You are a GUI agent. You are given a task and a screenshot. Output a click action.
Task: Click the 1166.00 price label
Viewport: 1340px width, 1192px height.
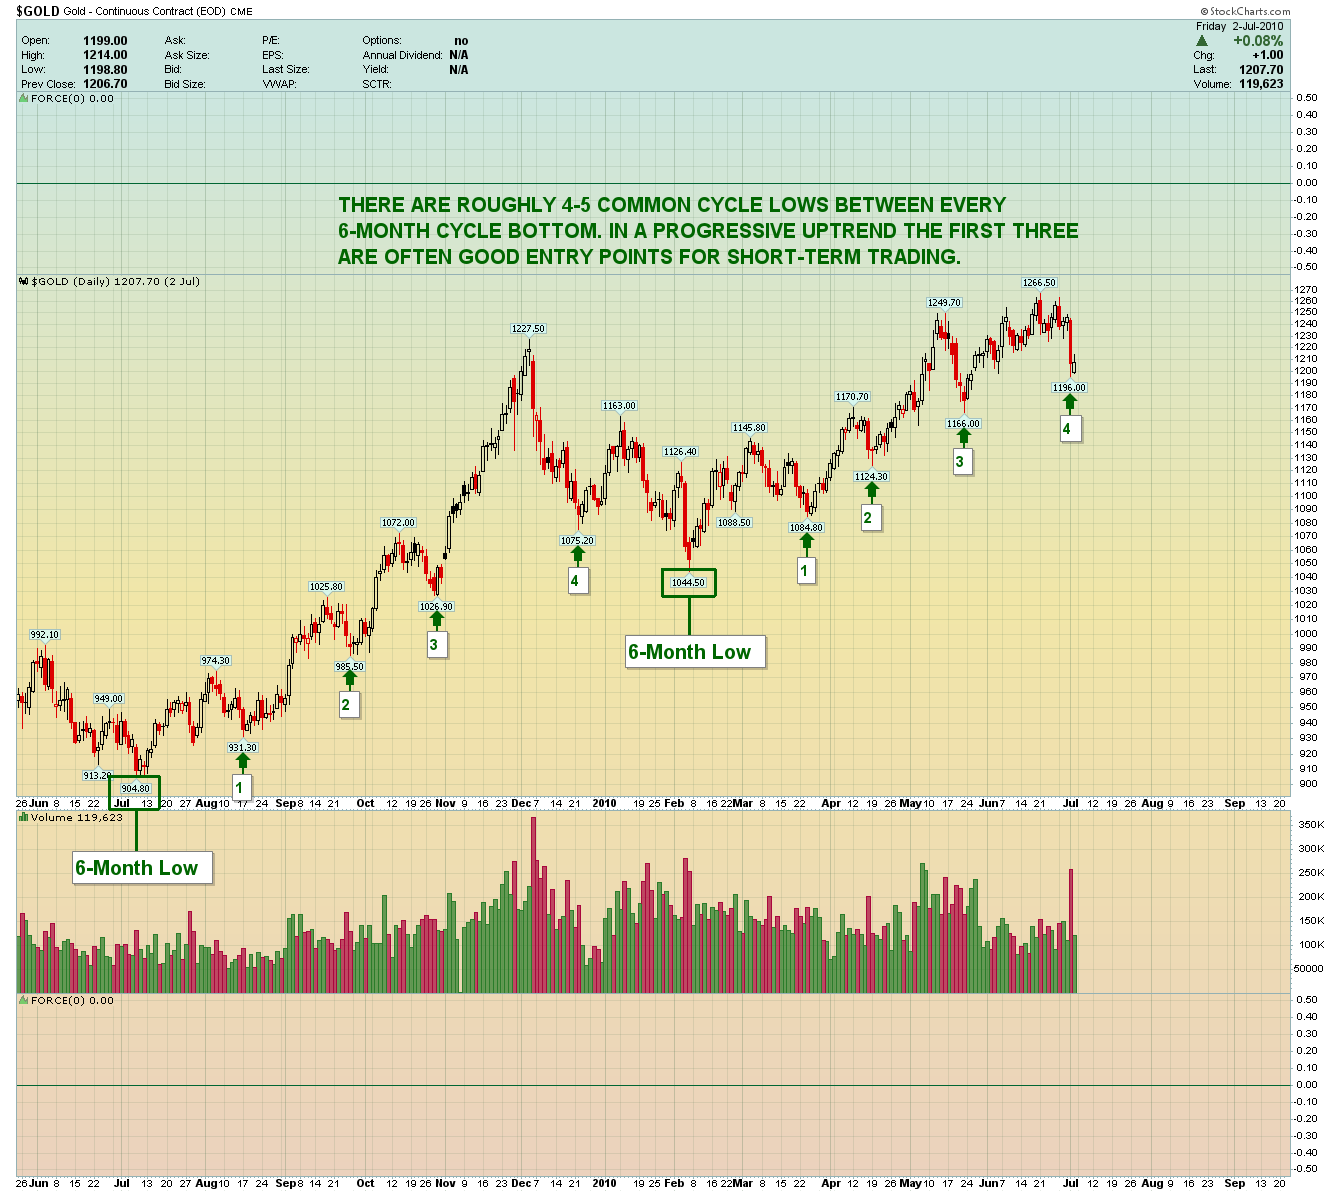[963, 424]
